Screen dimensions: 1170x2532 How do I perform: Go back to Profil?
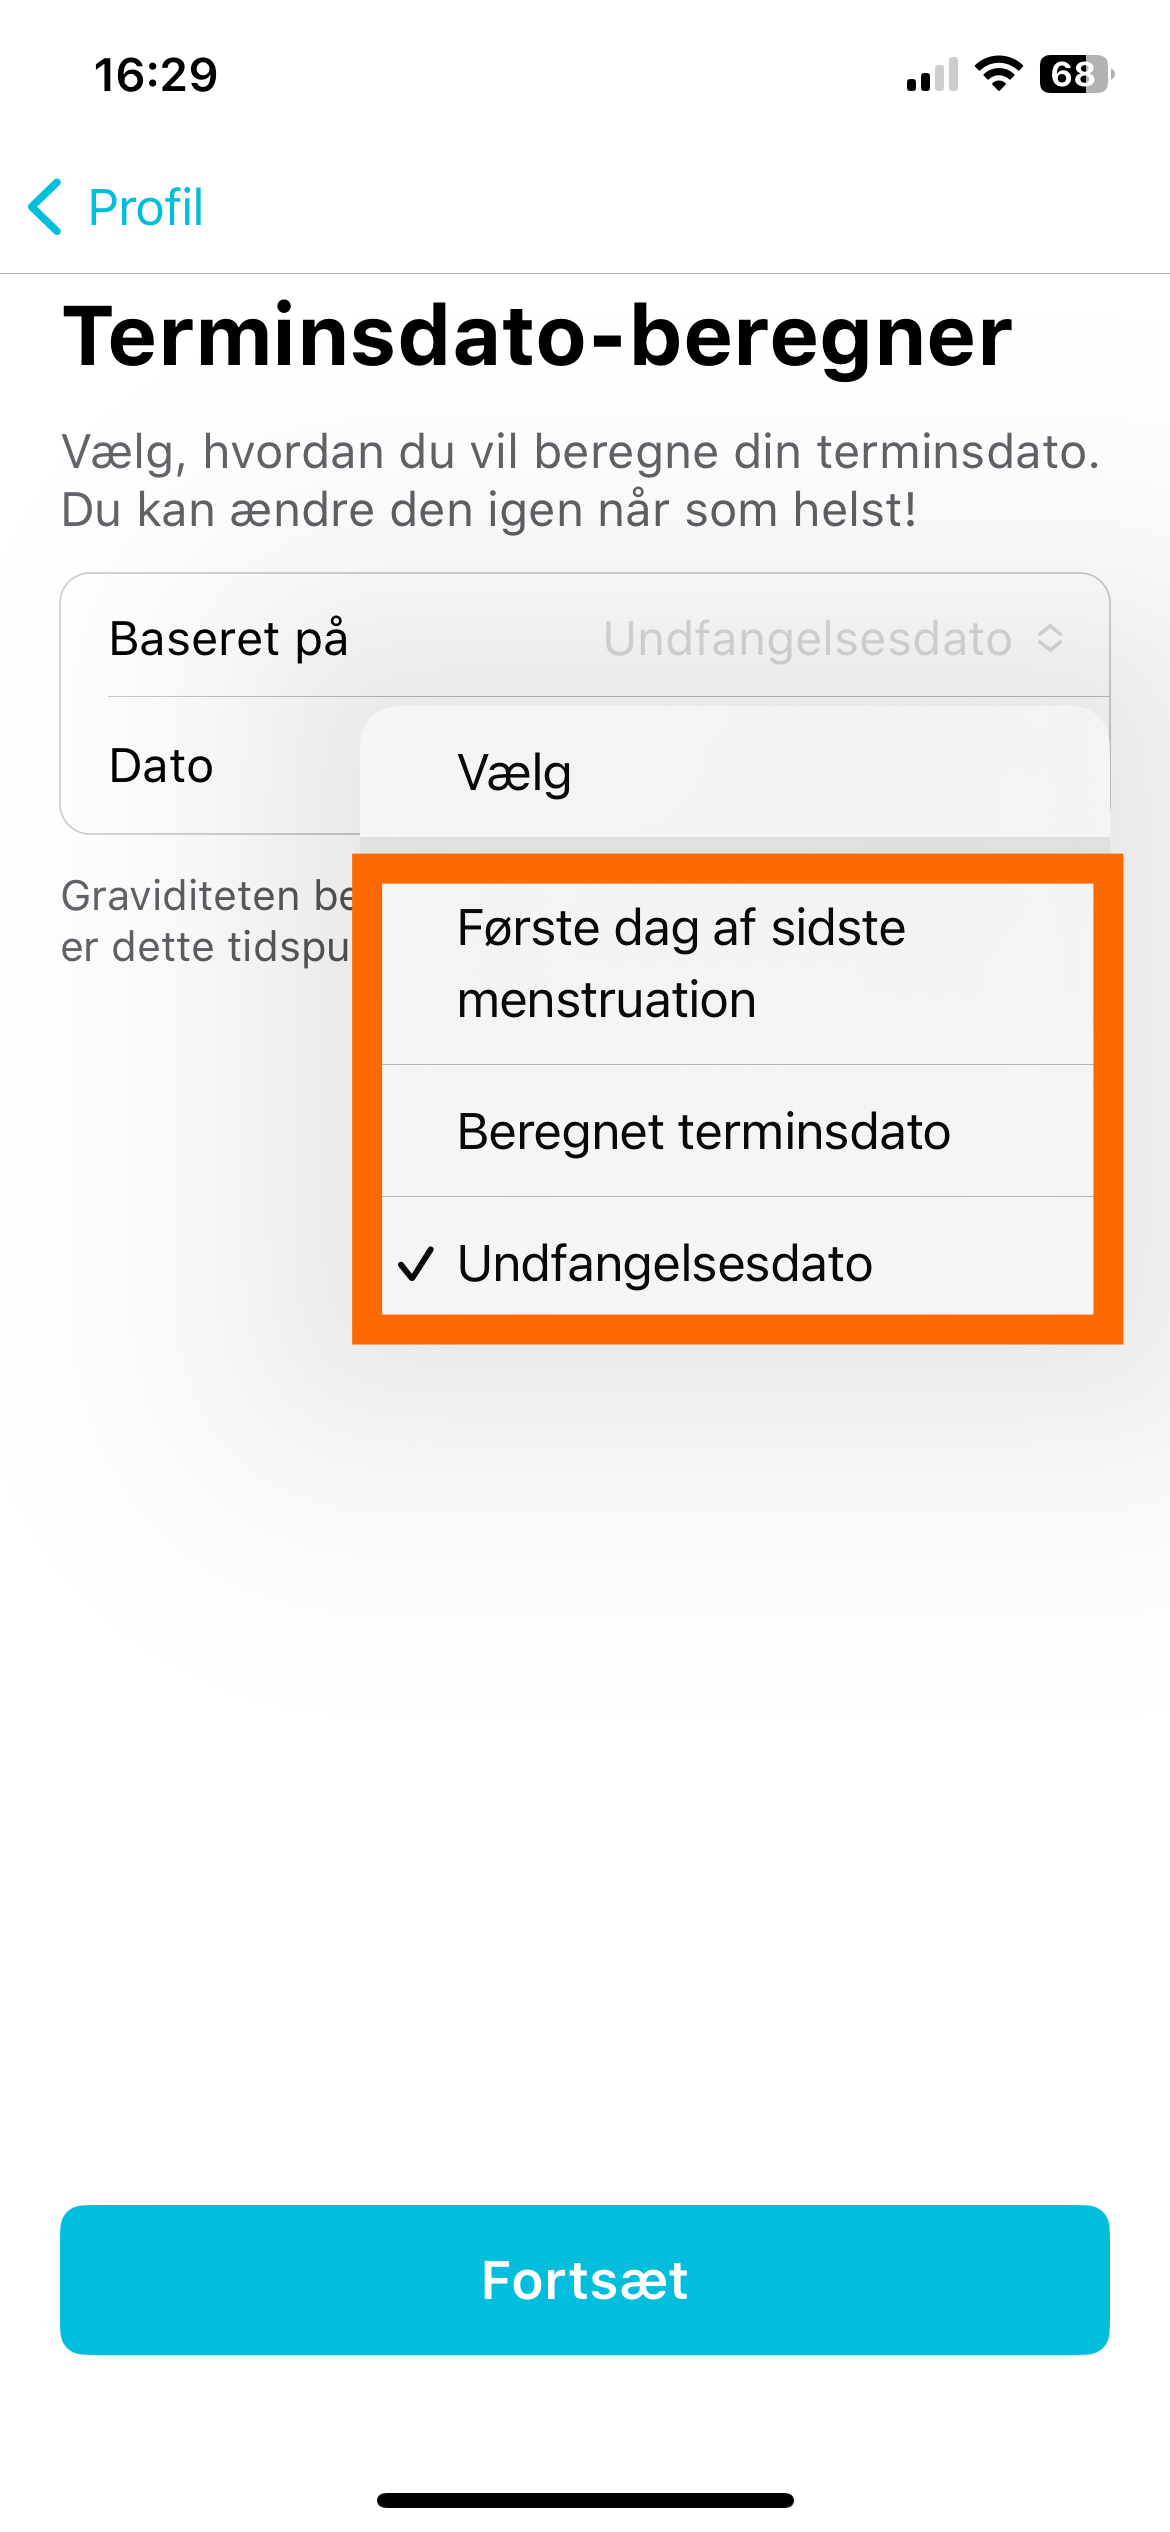[x=116, y=207]
